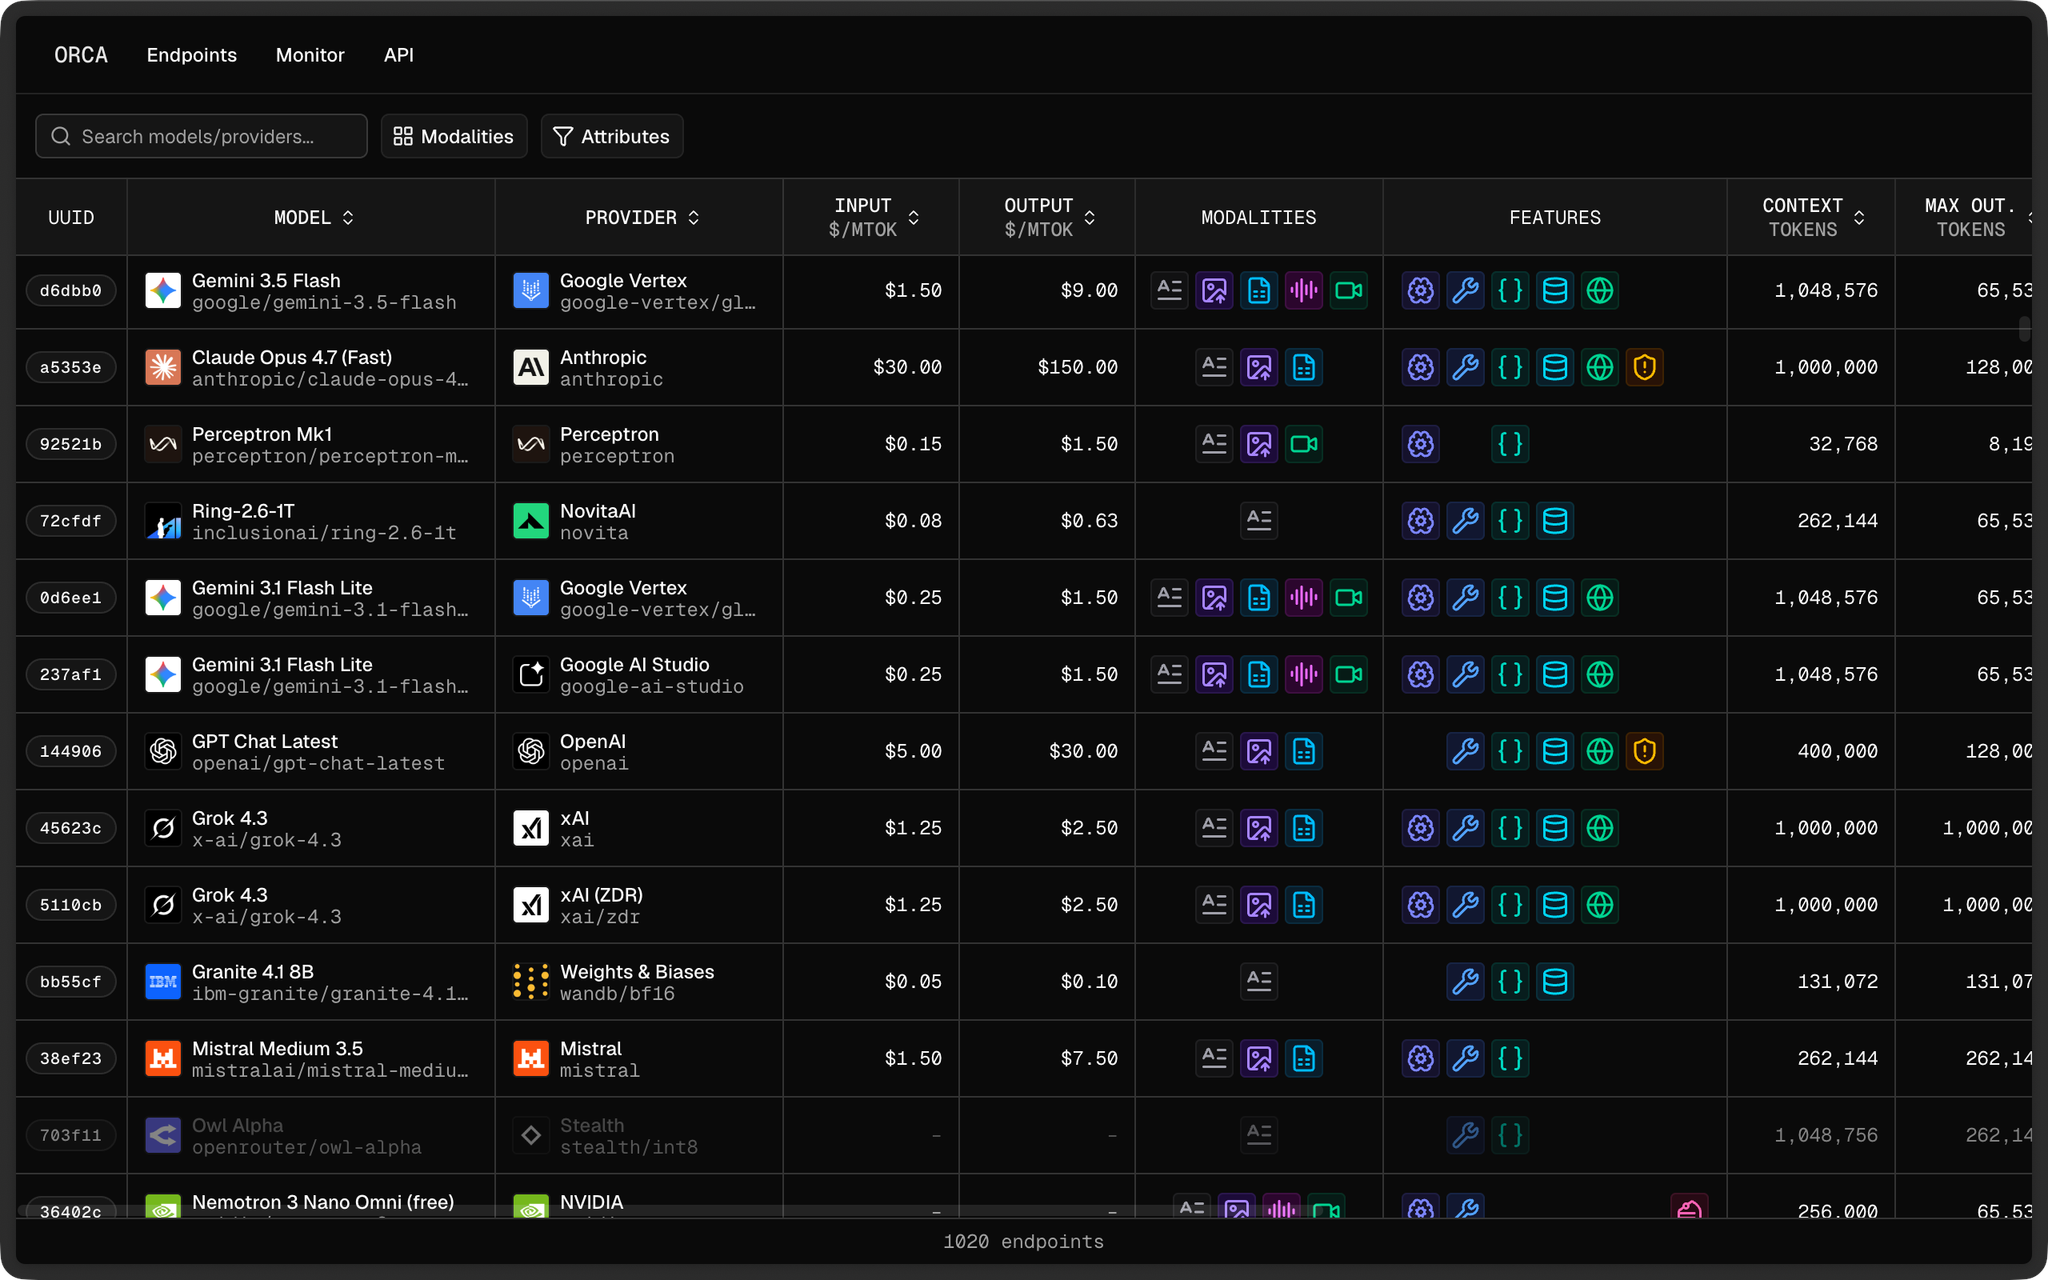The width and height of the screenshot is (2048, 1280).
Task: Click the 1020 endpoints status text
Action: point(1024,1242)
